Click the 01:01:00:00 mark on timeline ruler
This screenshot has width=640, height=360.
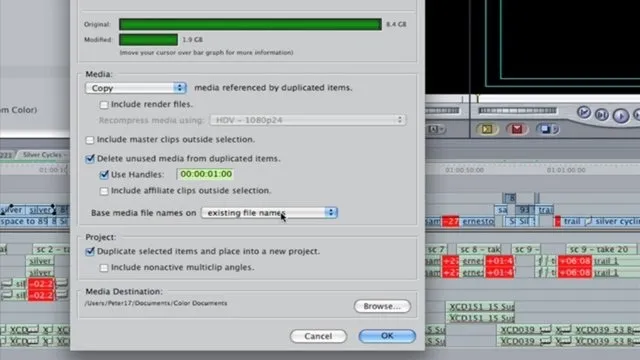point(566,170)
